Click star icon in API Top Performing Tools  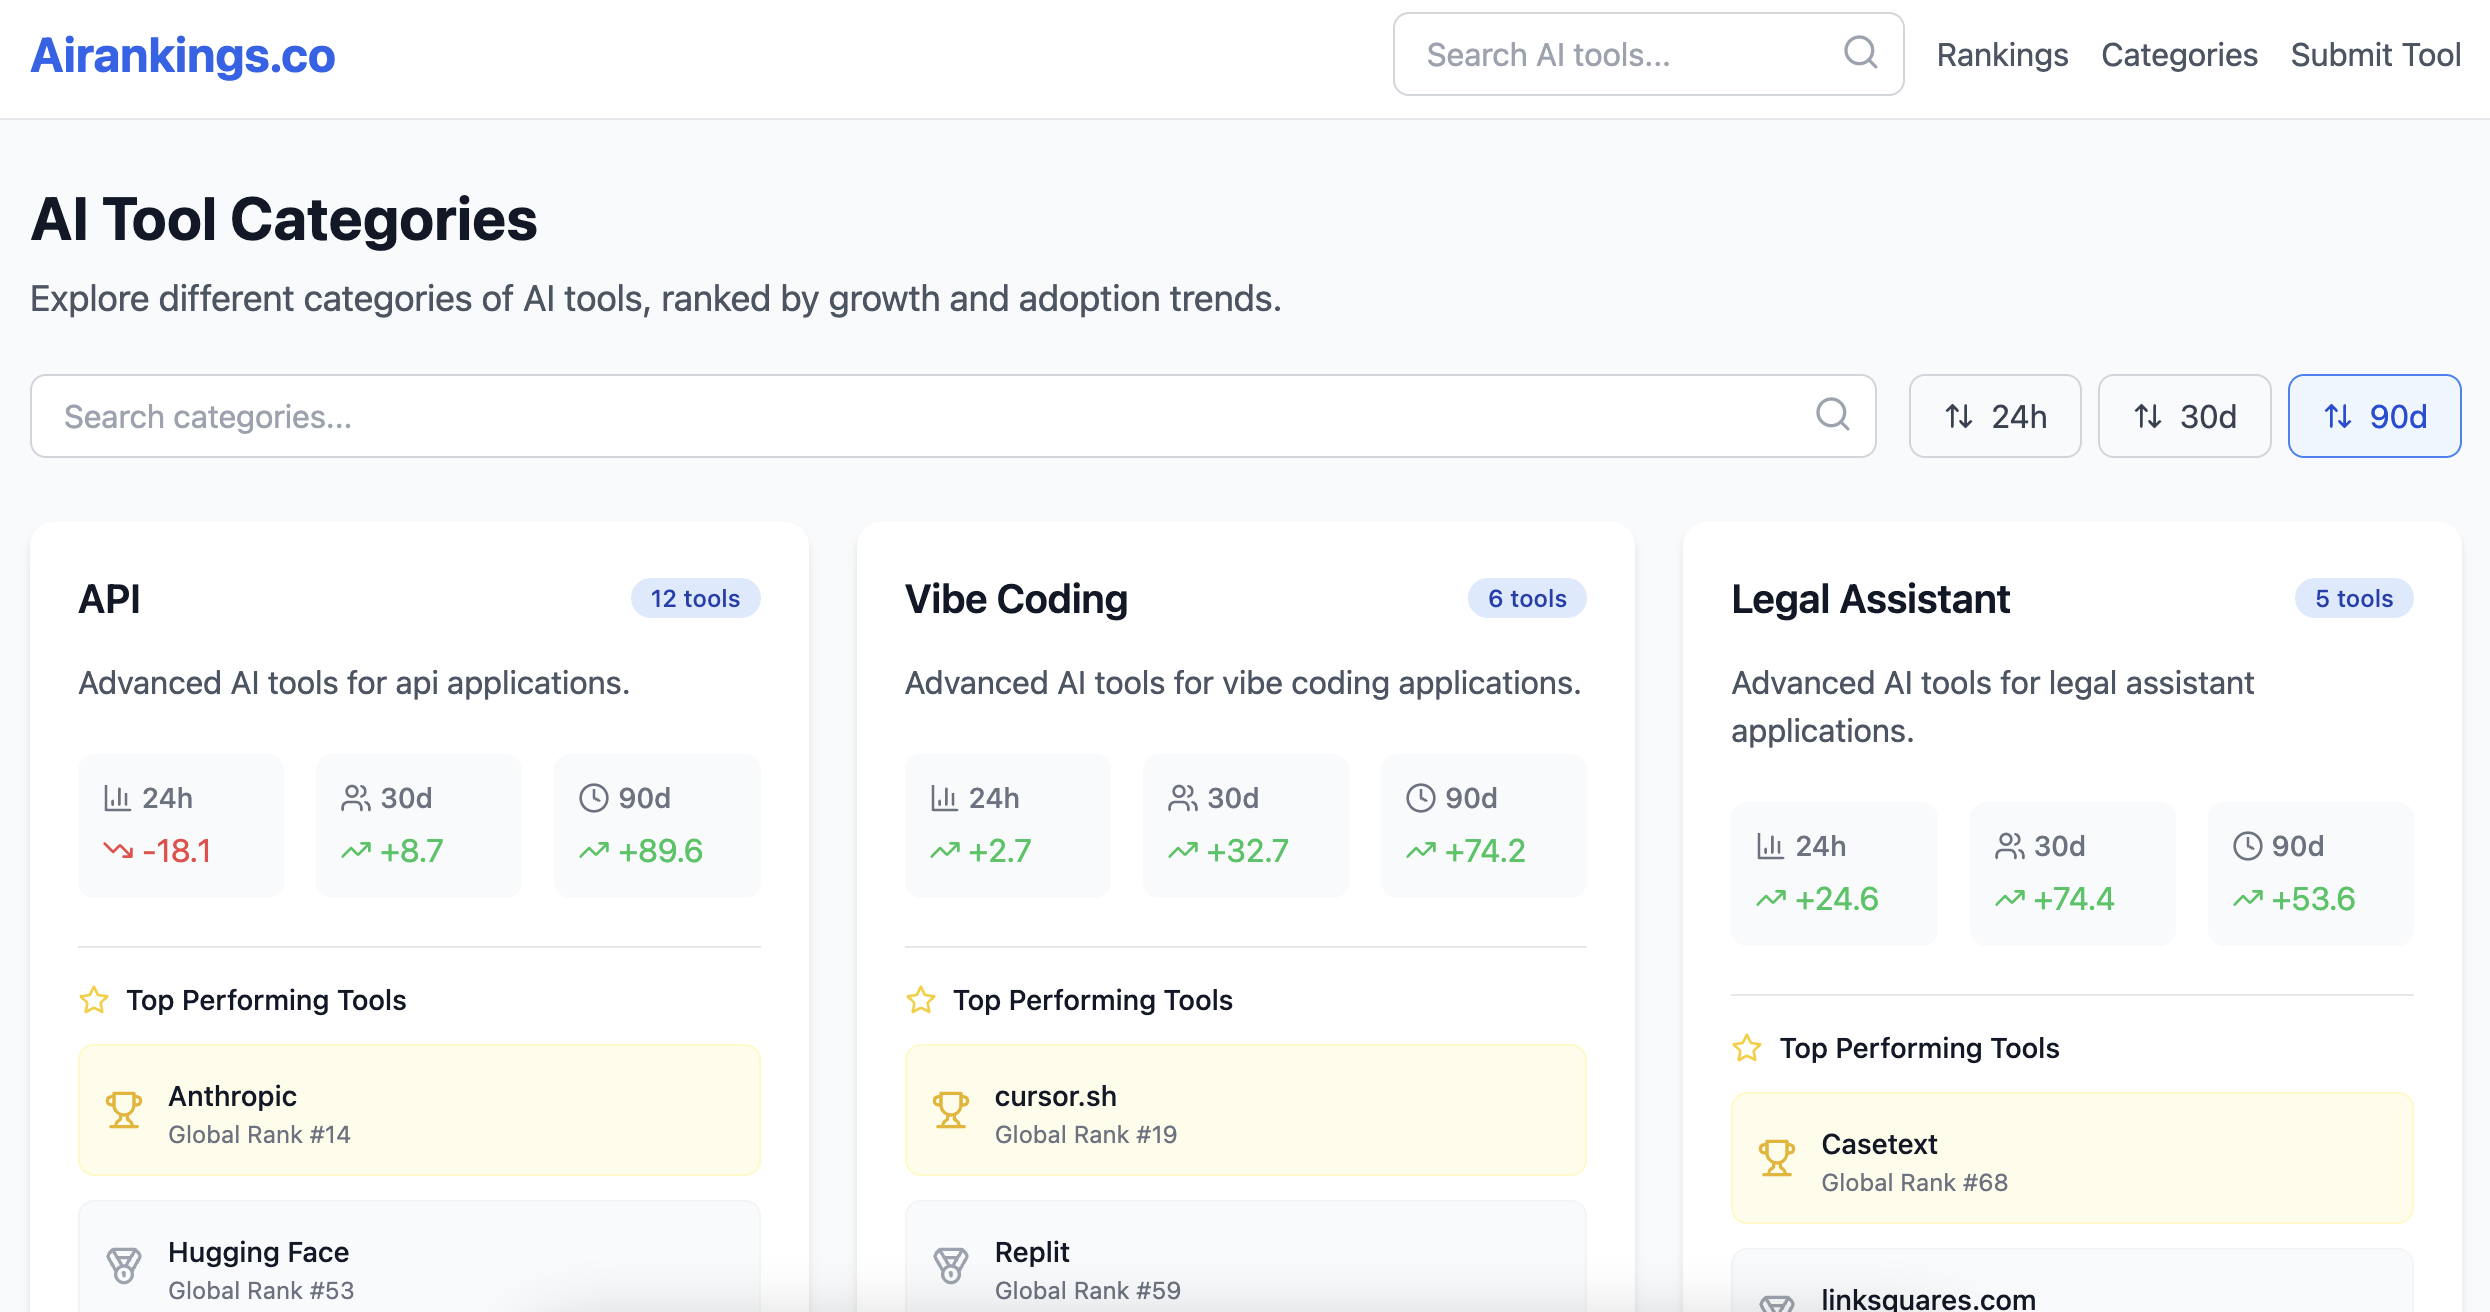point(94,1000)
